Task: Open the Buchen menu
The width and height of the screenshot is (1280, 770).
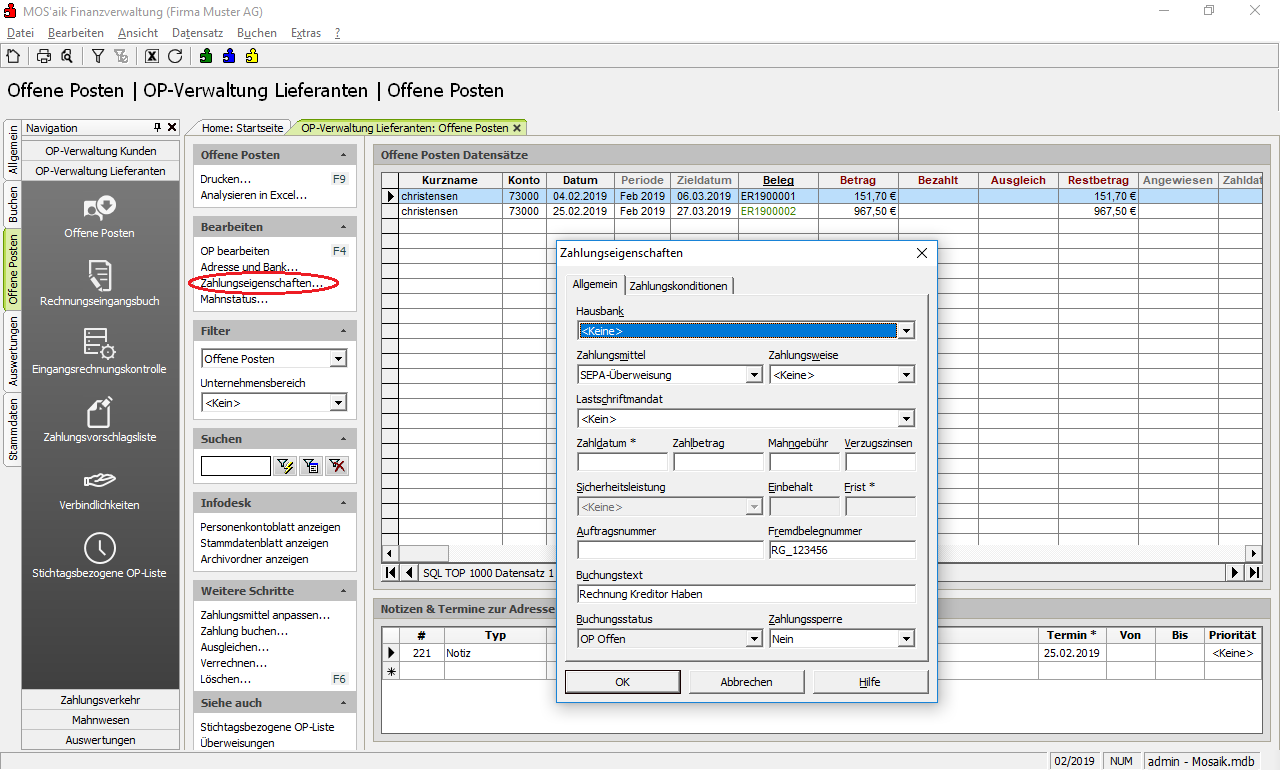Action: pyautogui.click(x=256, y=33)
